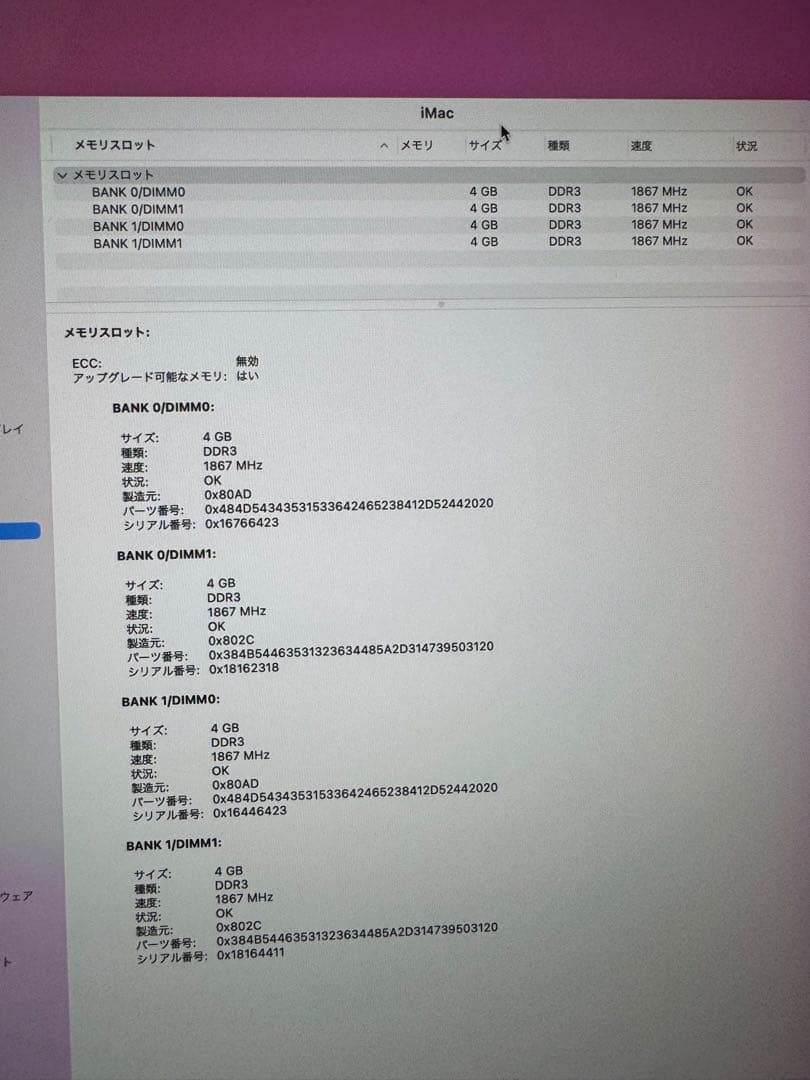810x1080 pixels.
Task: Click the メモリスロット column header
Action: pyautogui.click(x=101, y=145)
